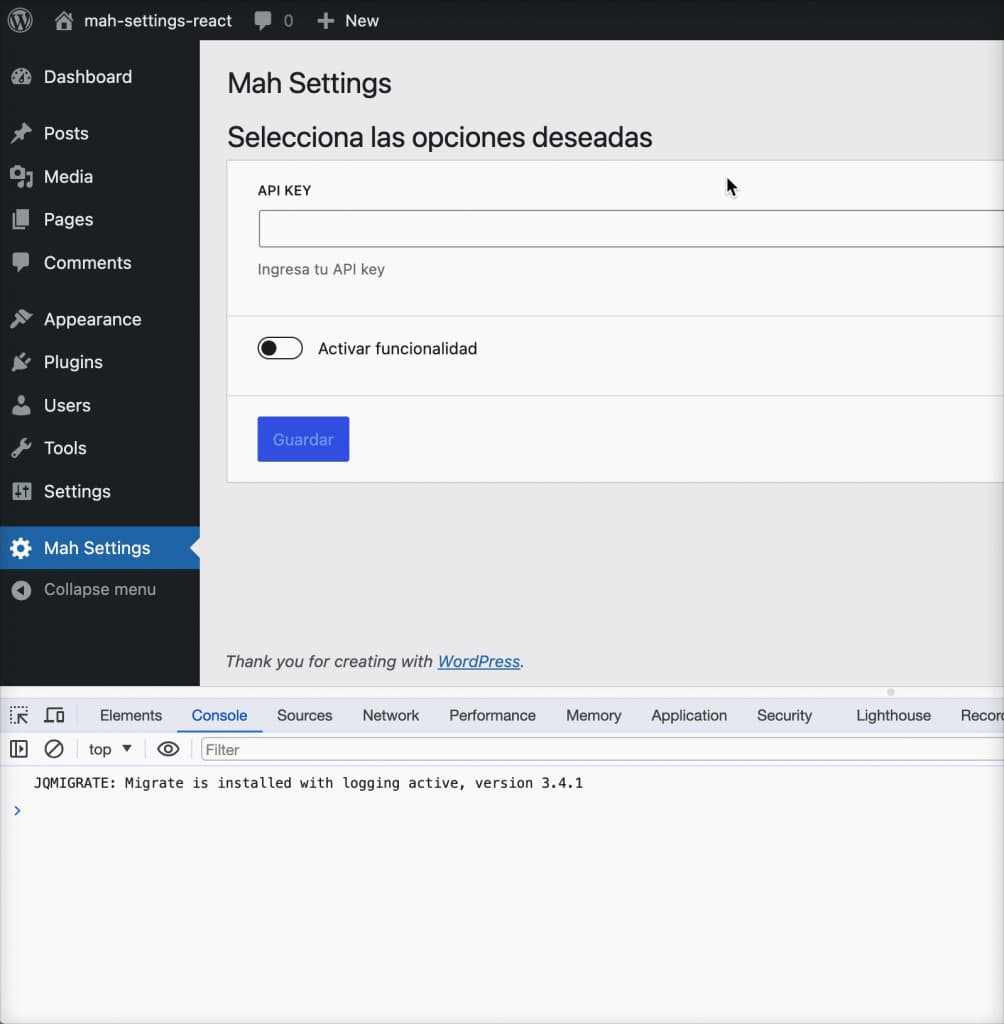The image size is (1004, 1024).
Task: Collapse the admin sidebar menu
Action: (99, 590)
